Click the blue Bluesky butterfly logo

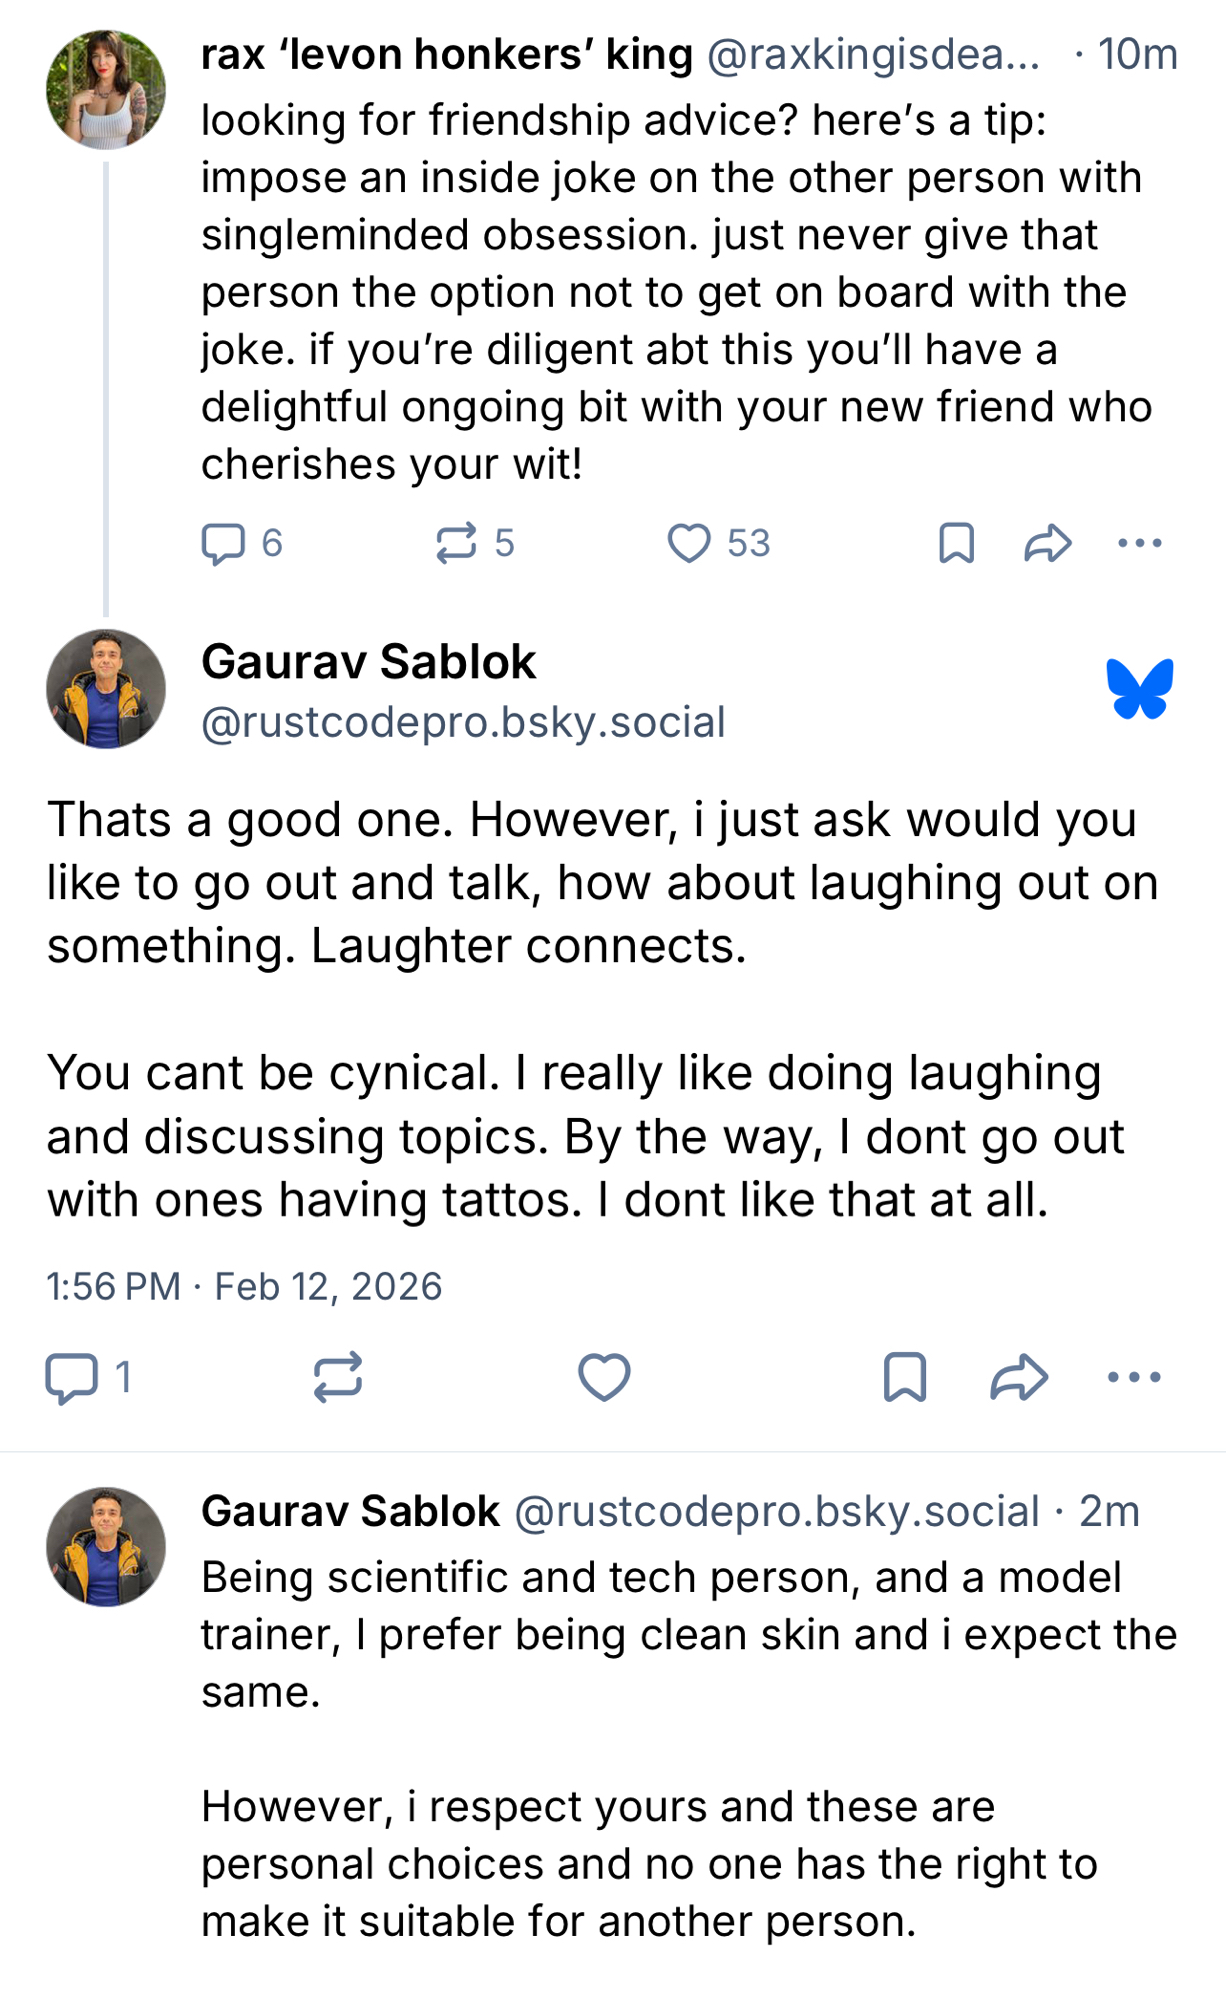point(1139,689)
